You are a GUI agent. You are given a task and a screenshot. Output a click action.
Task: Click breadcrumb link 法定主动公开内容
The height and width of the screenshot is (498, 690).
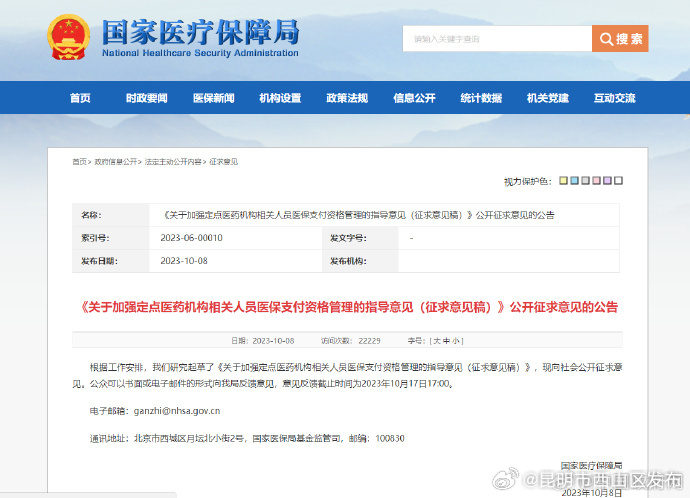point(173,162)
